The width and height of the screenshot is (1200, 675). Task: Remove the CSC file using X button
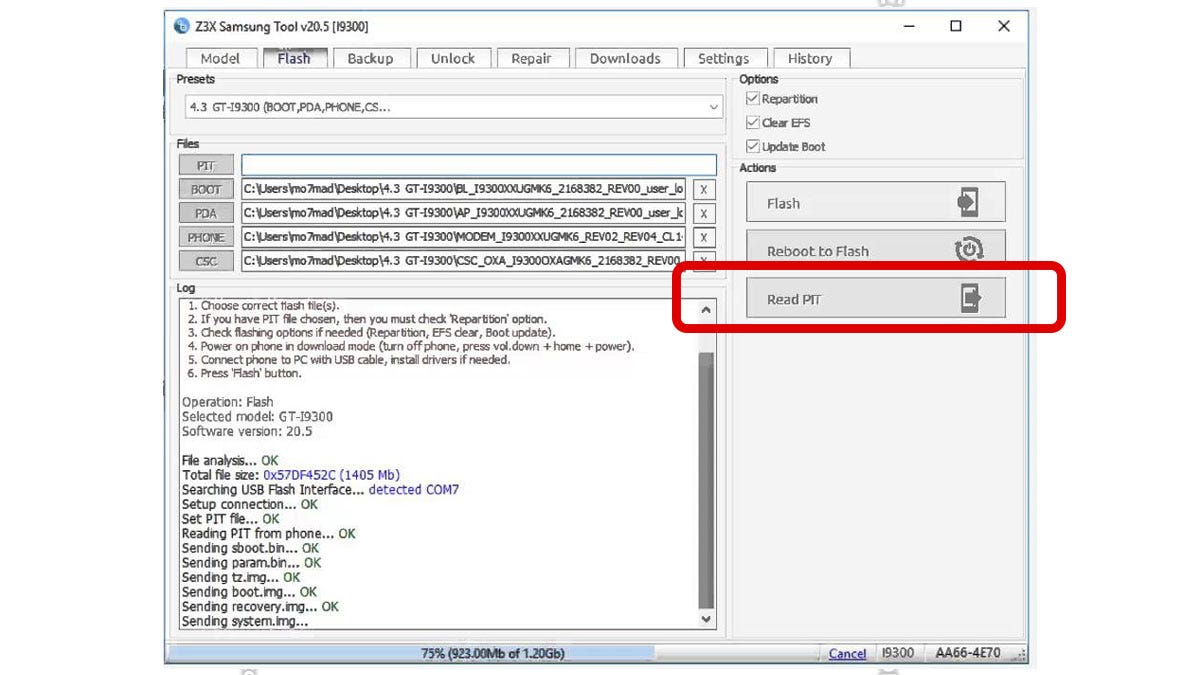[x=704, y=260]
